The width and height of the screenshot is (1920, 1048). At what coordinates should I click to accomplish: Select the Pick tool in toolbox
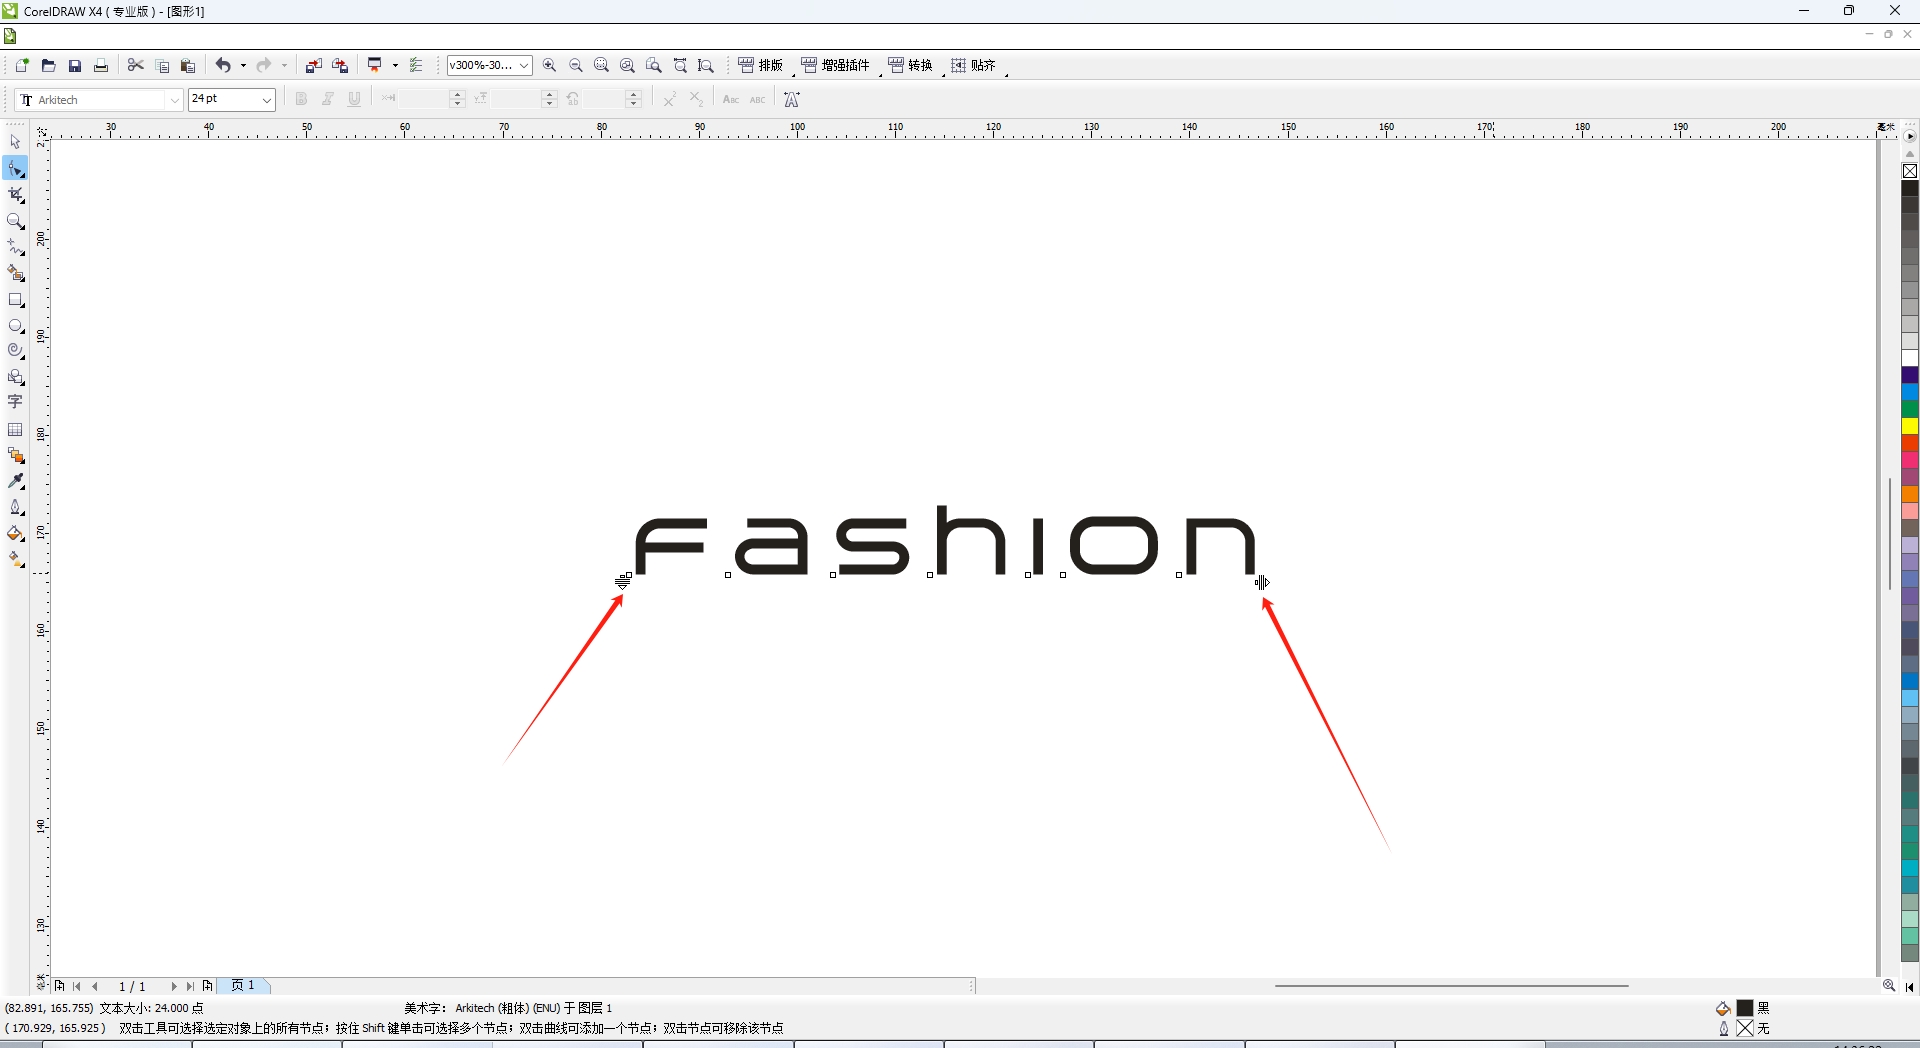coord(15,142)
